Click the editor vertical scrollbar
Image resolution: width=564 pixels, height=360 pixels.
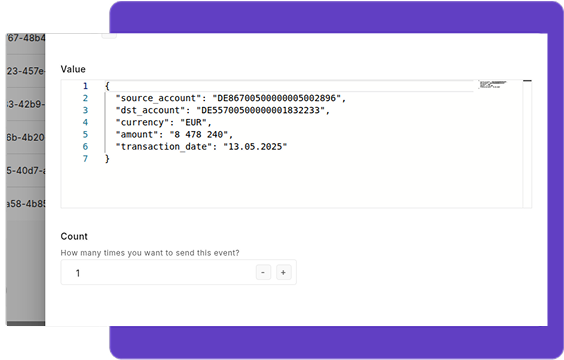pyautogui.click(x=527, y=144)
